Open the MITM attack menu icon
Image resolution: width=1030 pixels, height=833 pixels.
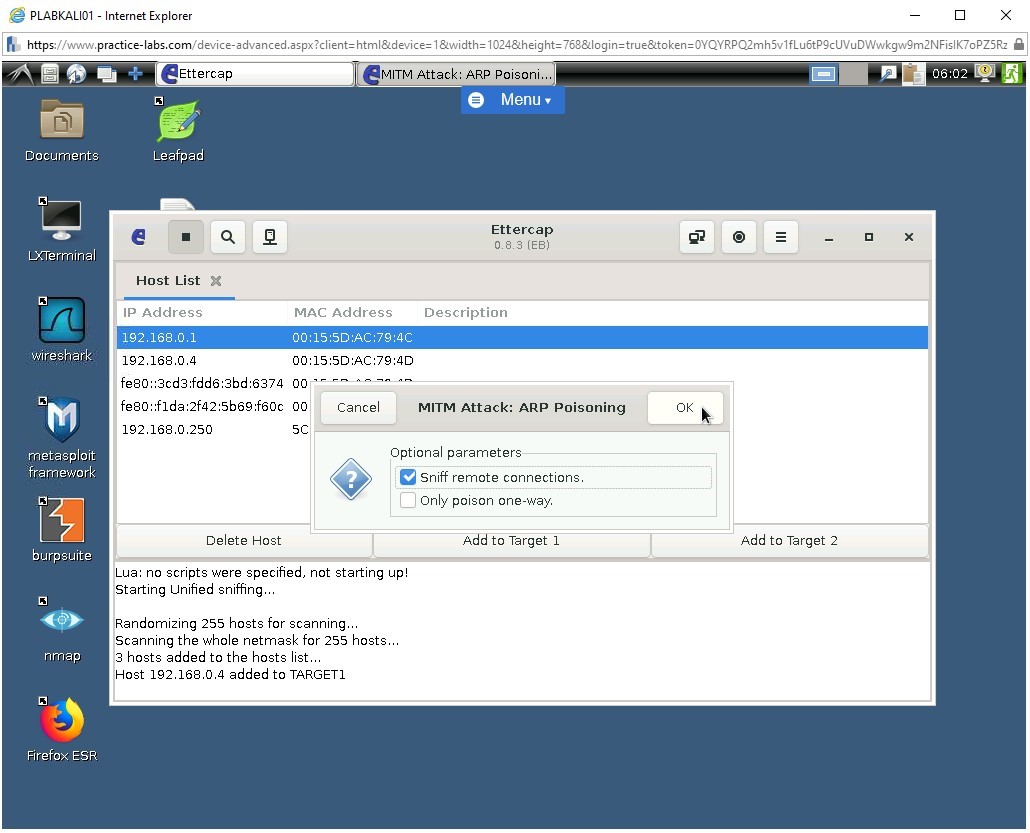(x=697, y=237)
